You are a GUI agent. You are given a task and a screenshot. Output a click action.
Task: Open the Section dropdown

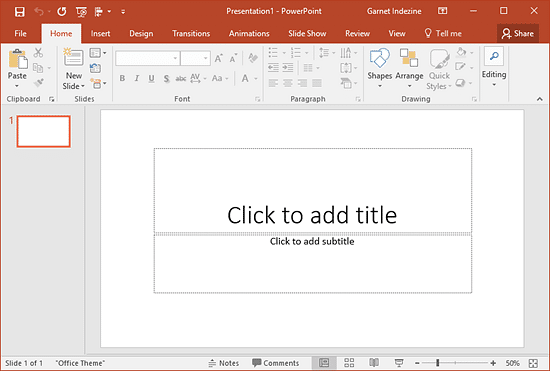tap(98, 83)
